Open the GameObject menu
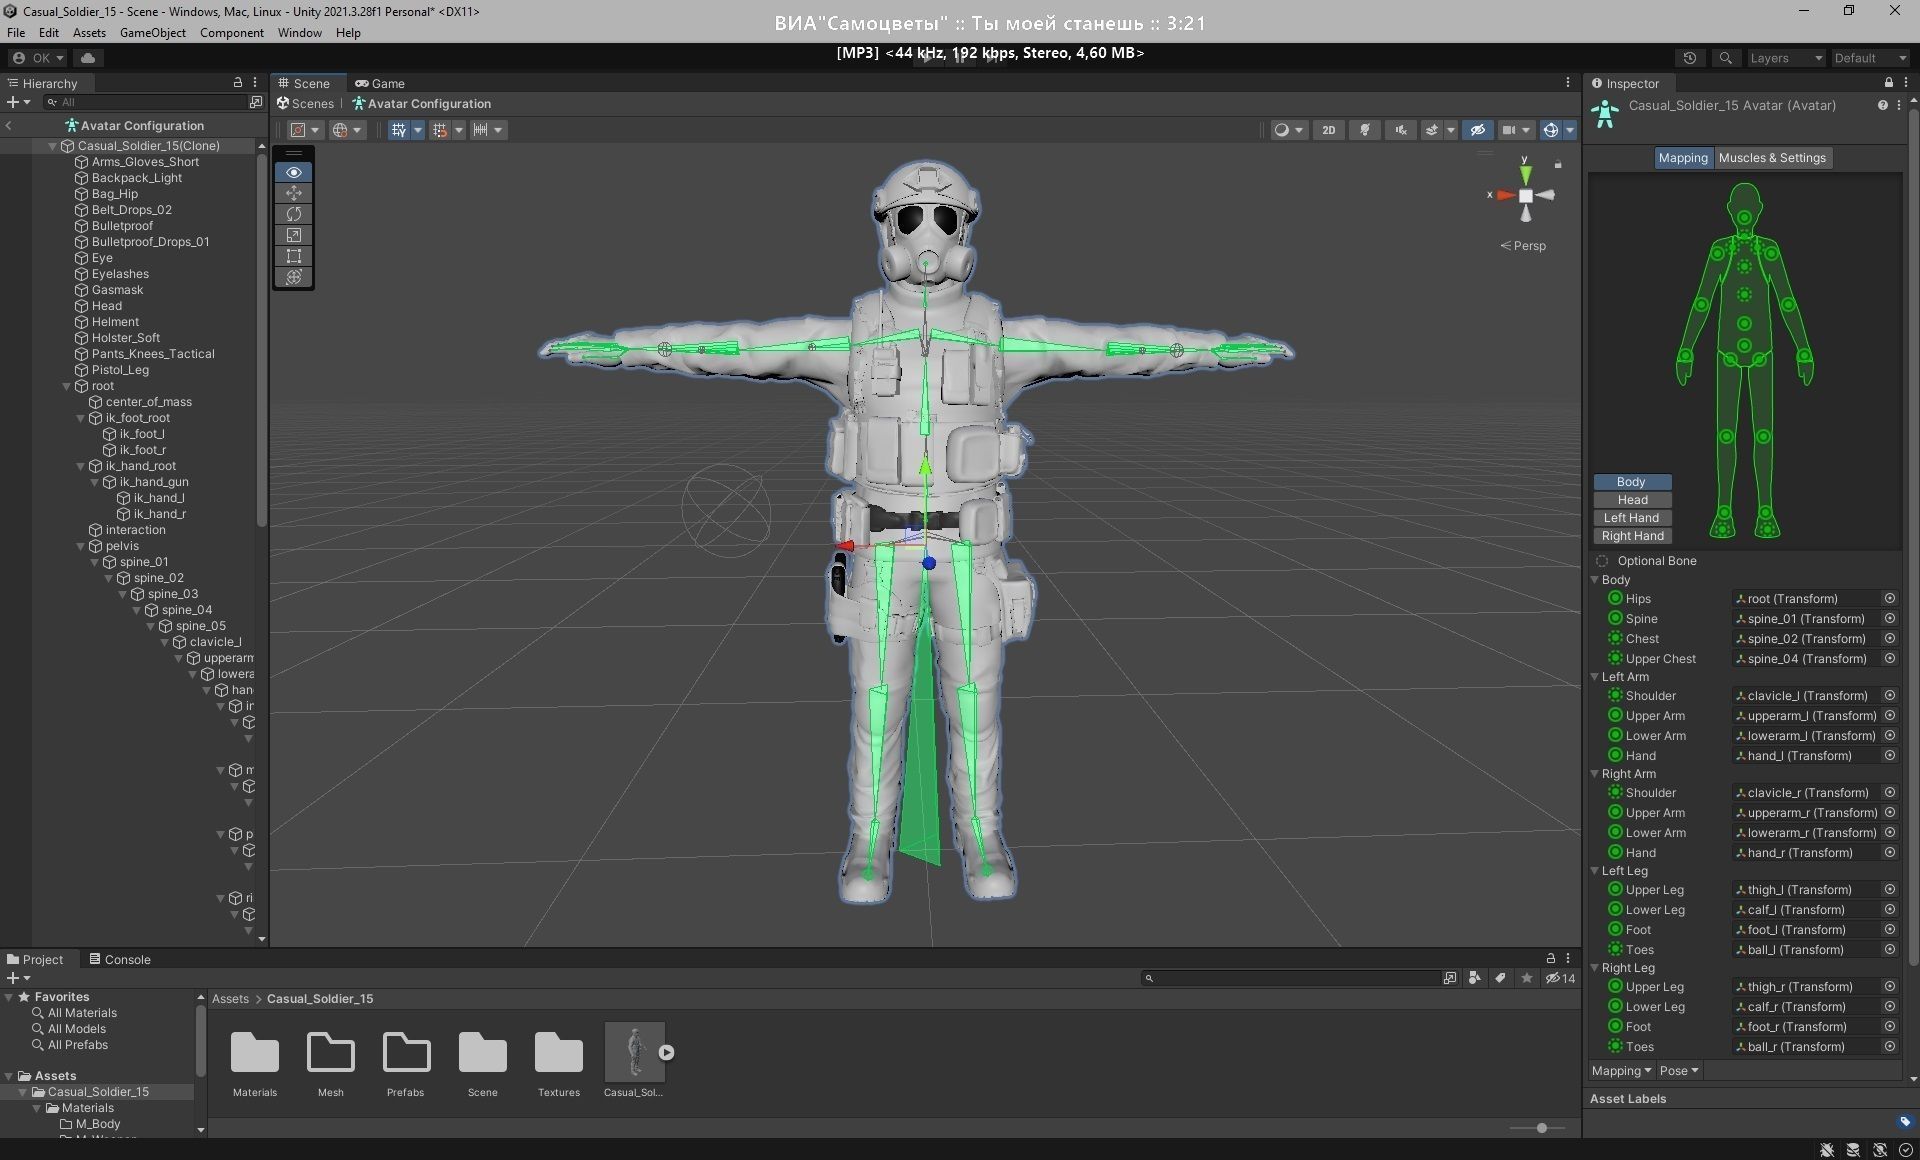 point(152,32)
